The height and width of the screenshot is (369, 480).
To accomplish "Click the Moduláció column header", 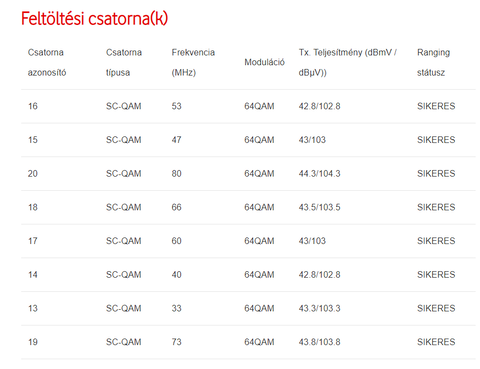I will [264, 62].
